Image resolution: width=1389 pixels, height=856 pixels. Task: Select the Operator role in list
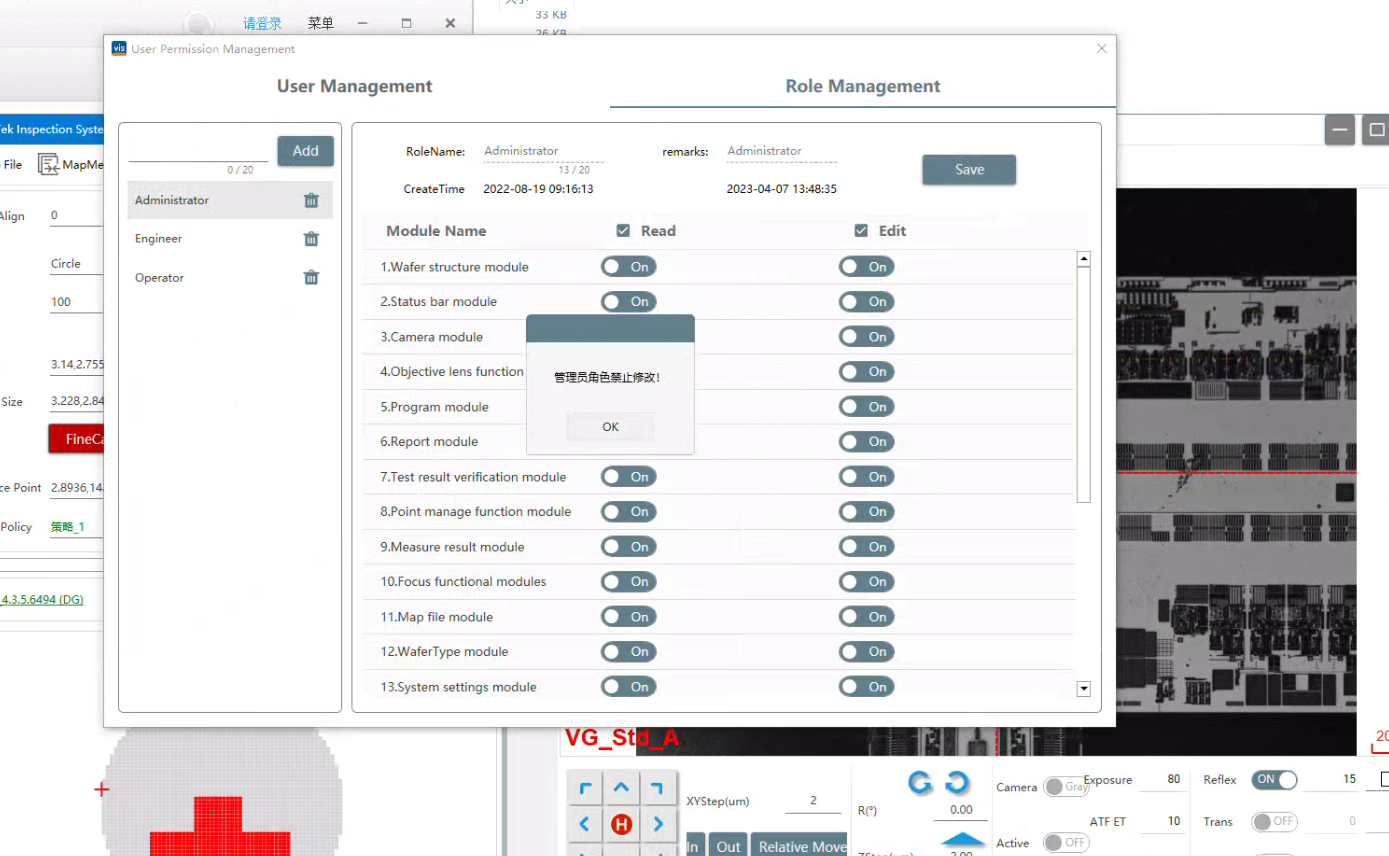click(230, 278)
